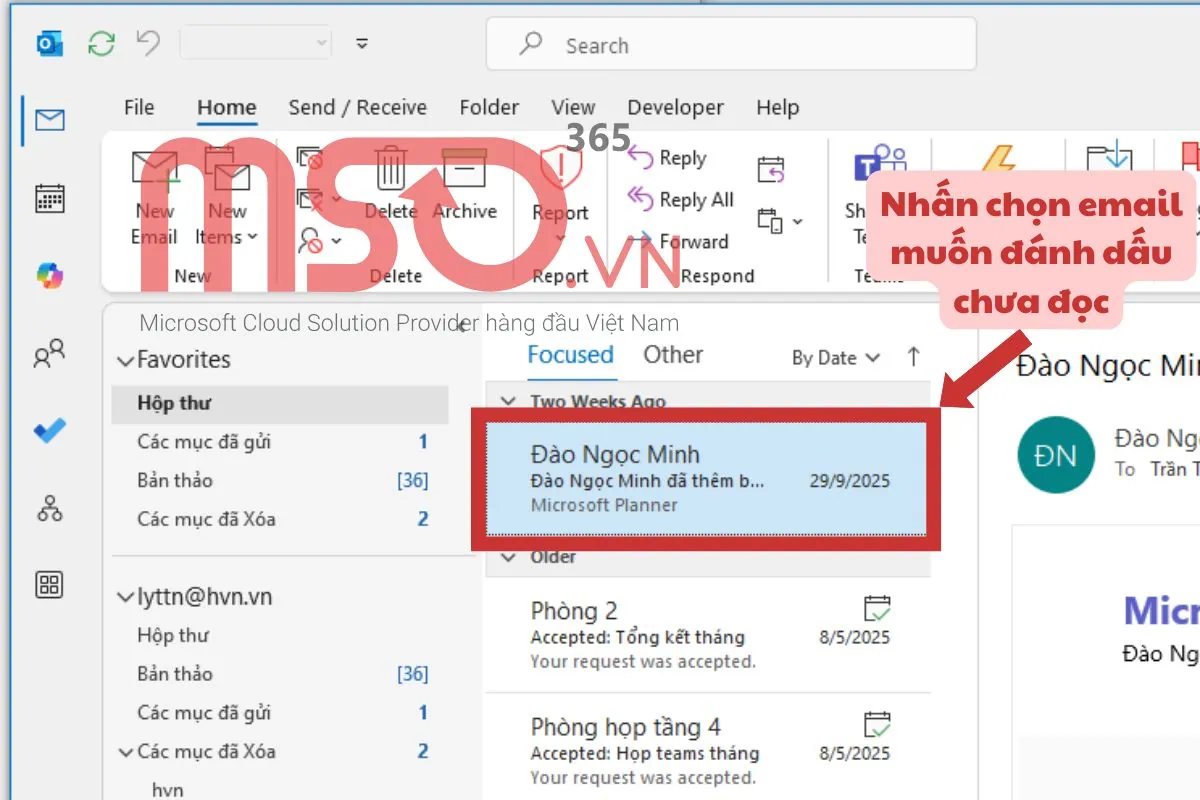Click the Delete trash can icon
Image resolution: width=1200 pixels, height=800 pixels.
390,169
